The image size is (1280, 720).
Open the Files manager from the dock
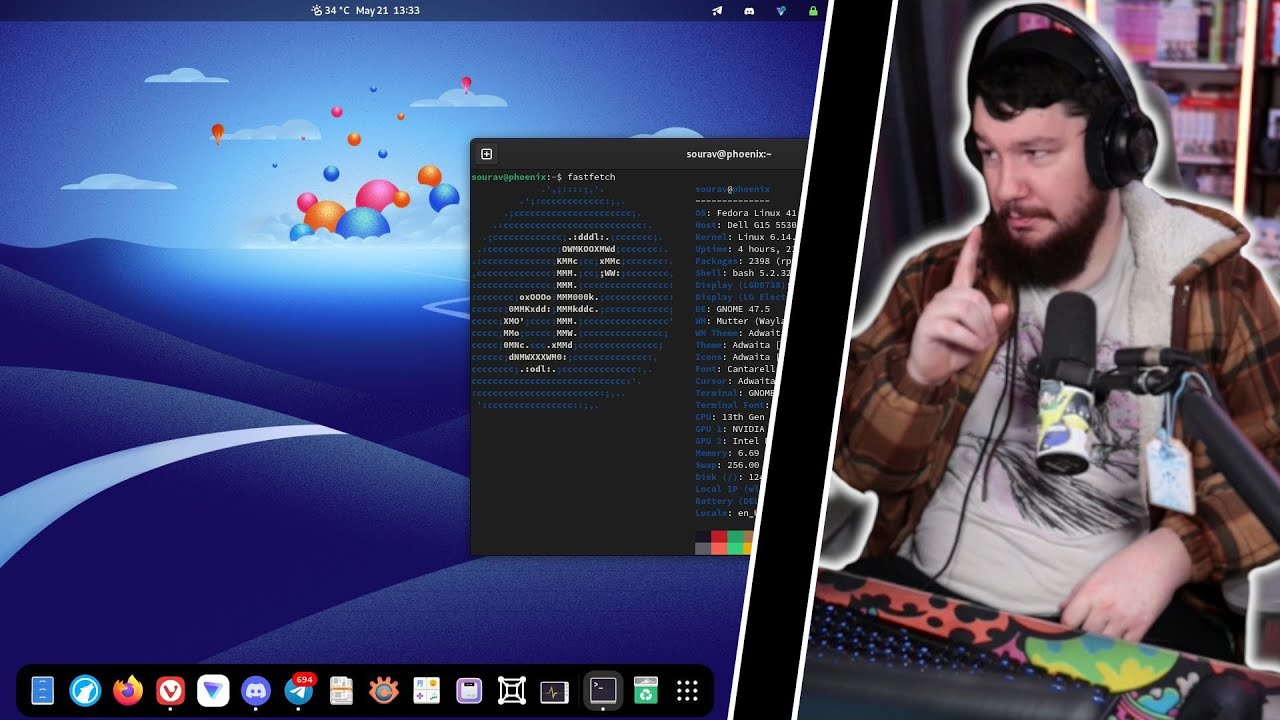pyautogui.click(x=43, y=690)
